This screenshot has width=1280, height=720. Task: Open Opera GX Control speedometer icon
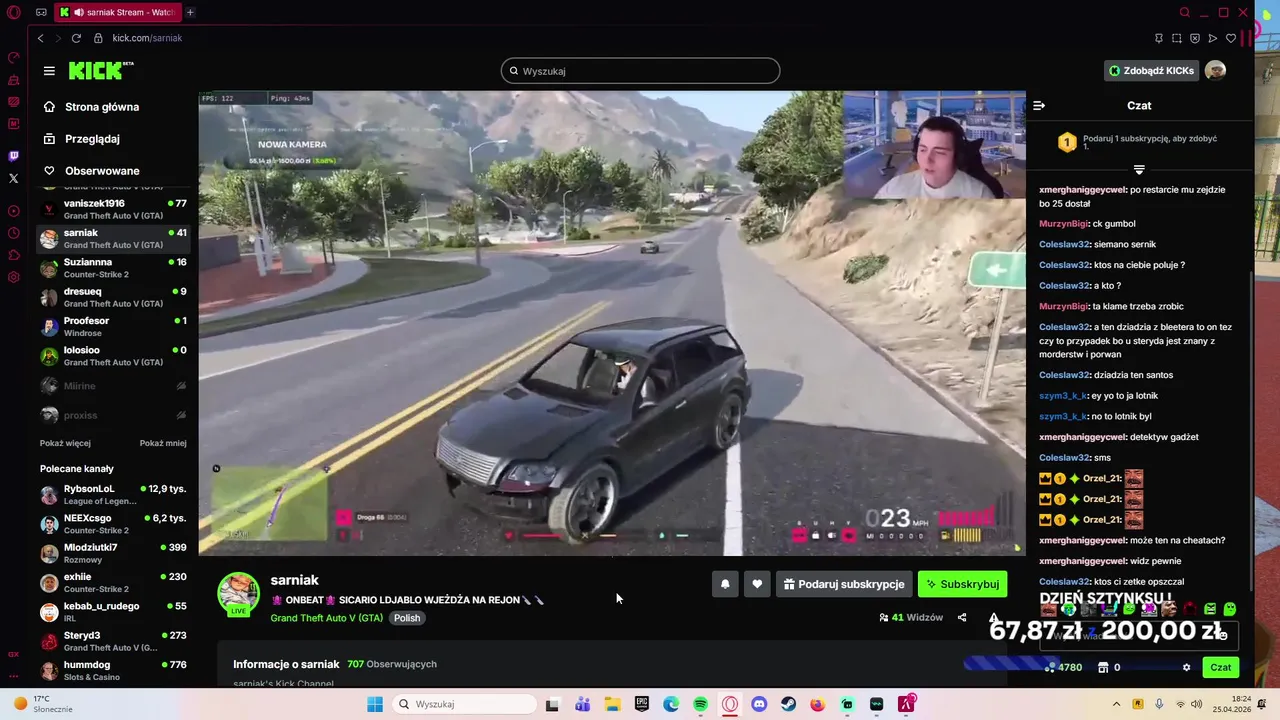pyautogui.click(x=13, y=57)
